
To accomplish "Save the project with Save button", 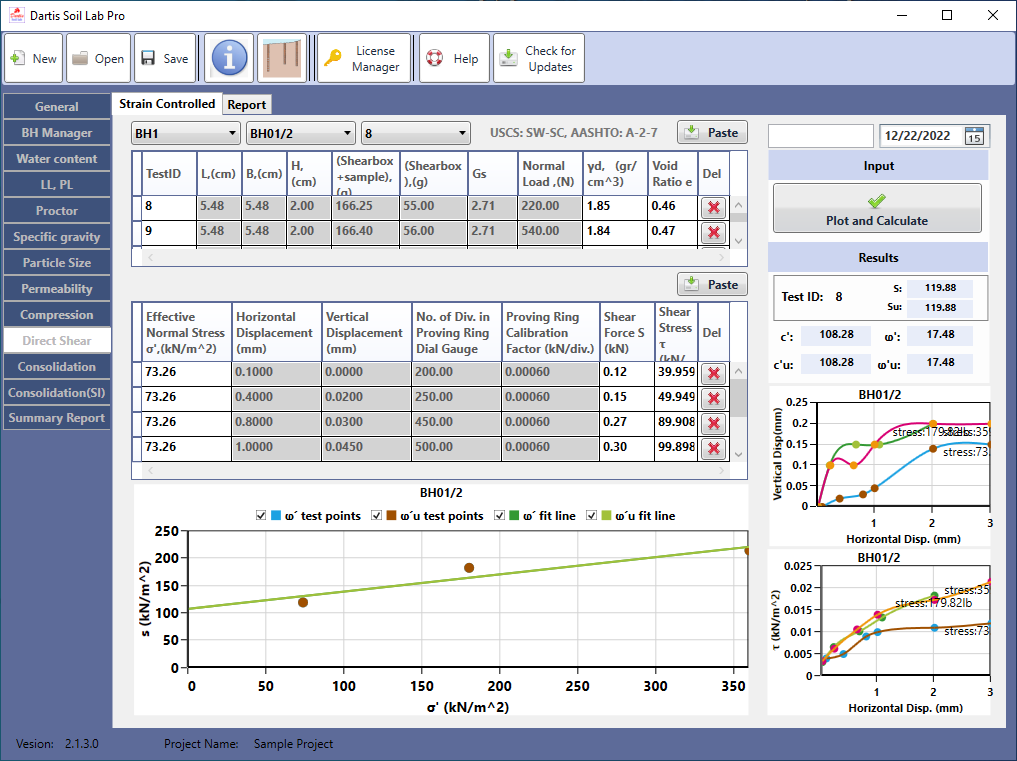I will tap(165, 58).
